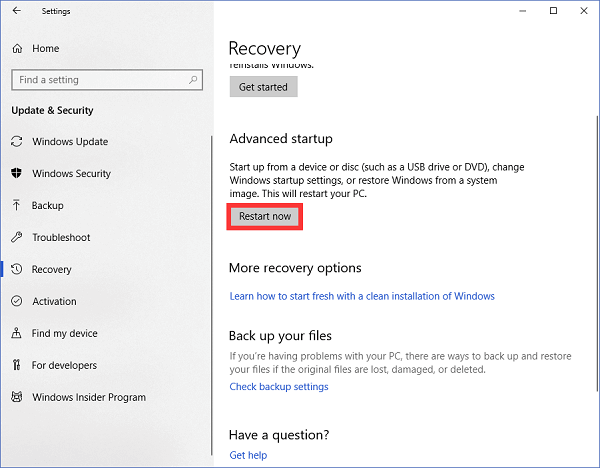Screen dimensions: 600x468
Task: Click the Windows Insider Program icon
Action: (x=17, y=398)
